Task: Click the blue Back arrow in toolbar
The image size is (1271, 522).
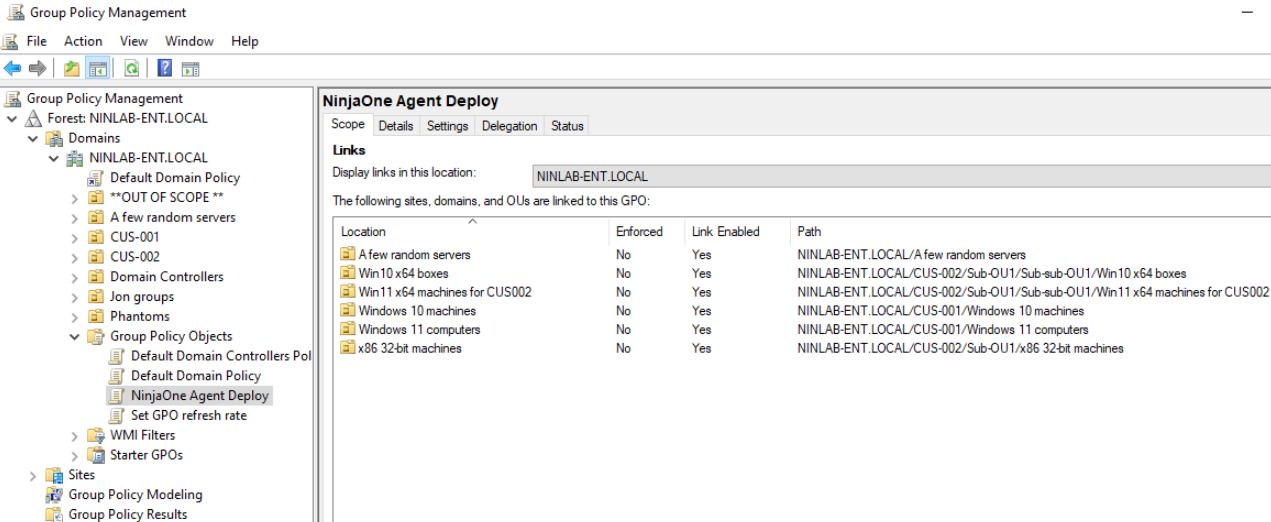Action: pos(13,68)
